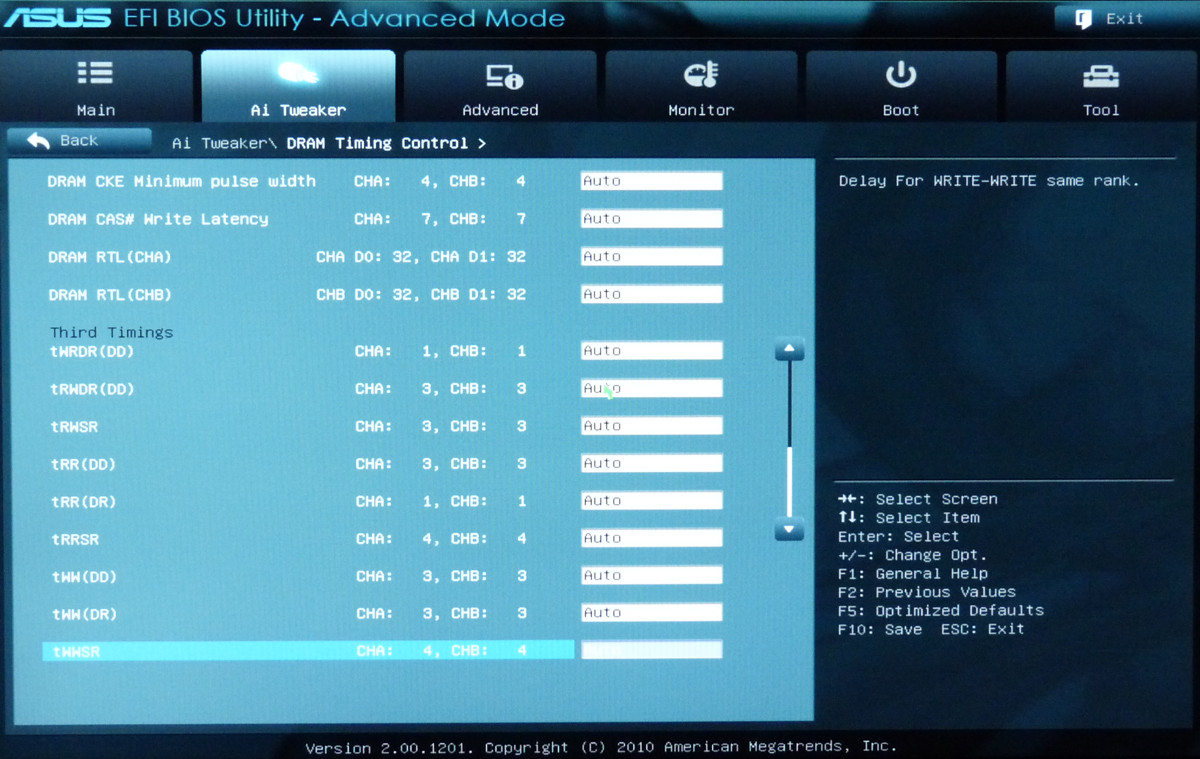Open the Main tab list icon
This screenshot has height=759, width=1200.
95,73
